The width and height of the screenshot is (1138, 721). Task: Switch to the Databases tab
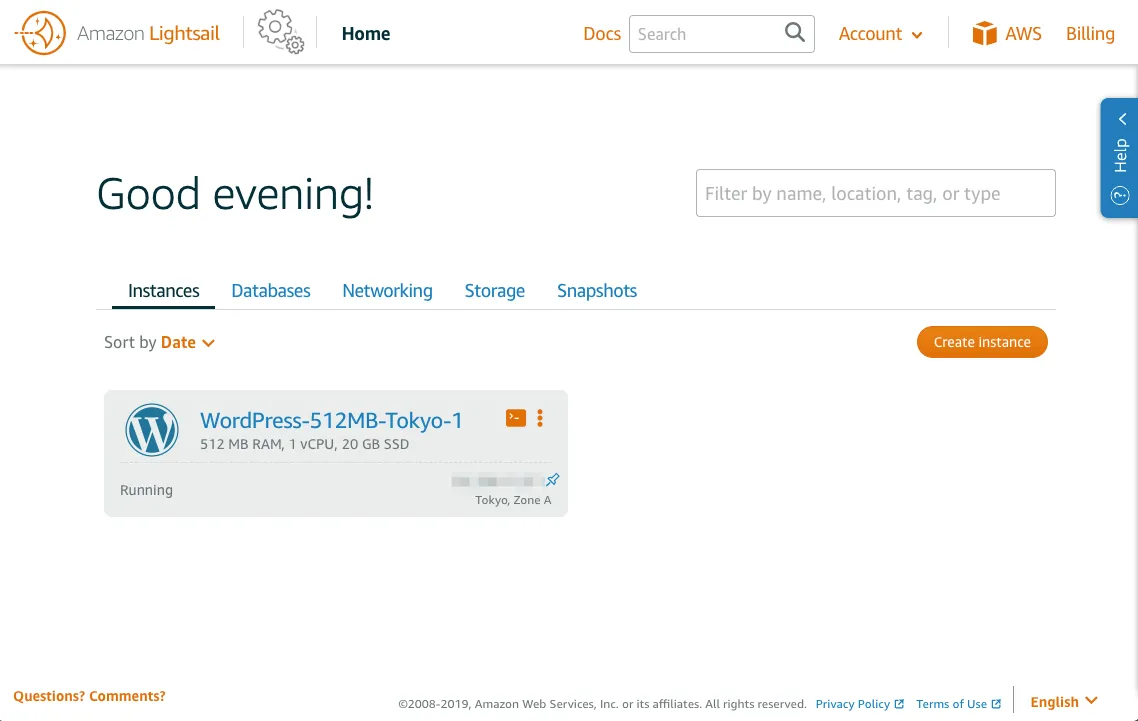click(271, 291)
